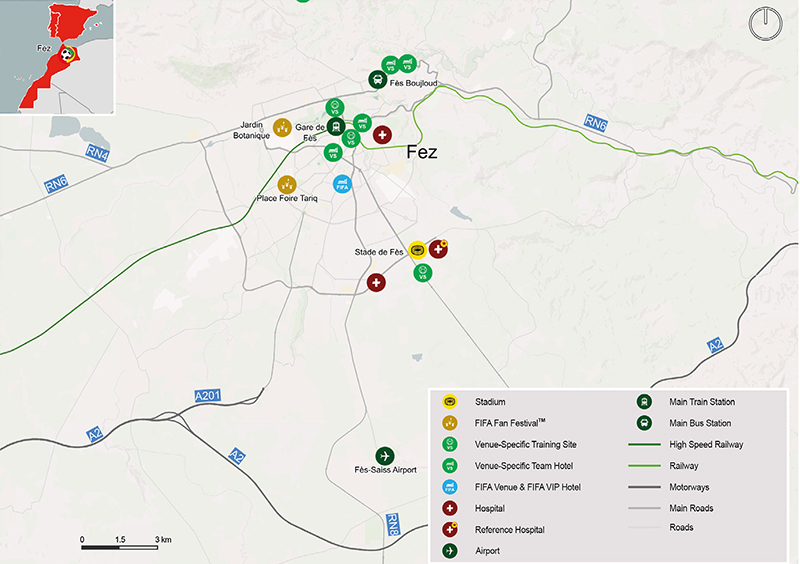Click the reference hospital marker beside the stadium
Viewport: 800px width, 564px height.
(438, 249)
